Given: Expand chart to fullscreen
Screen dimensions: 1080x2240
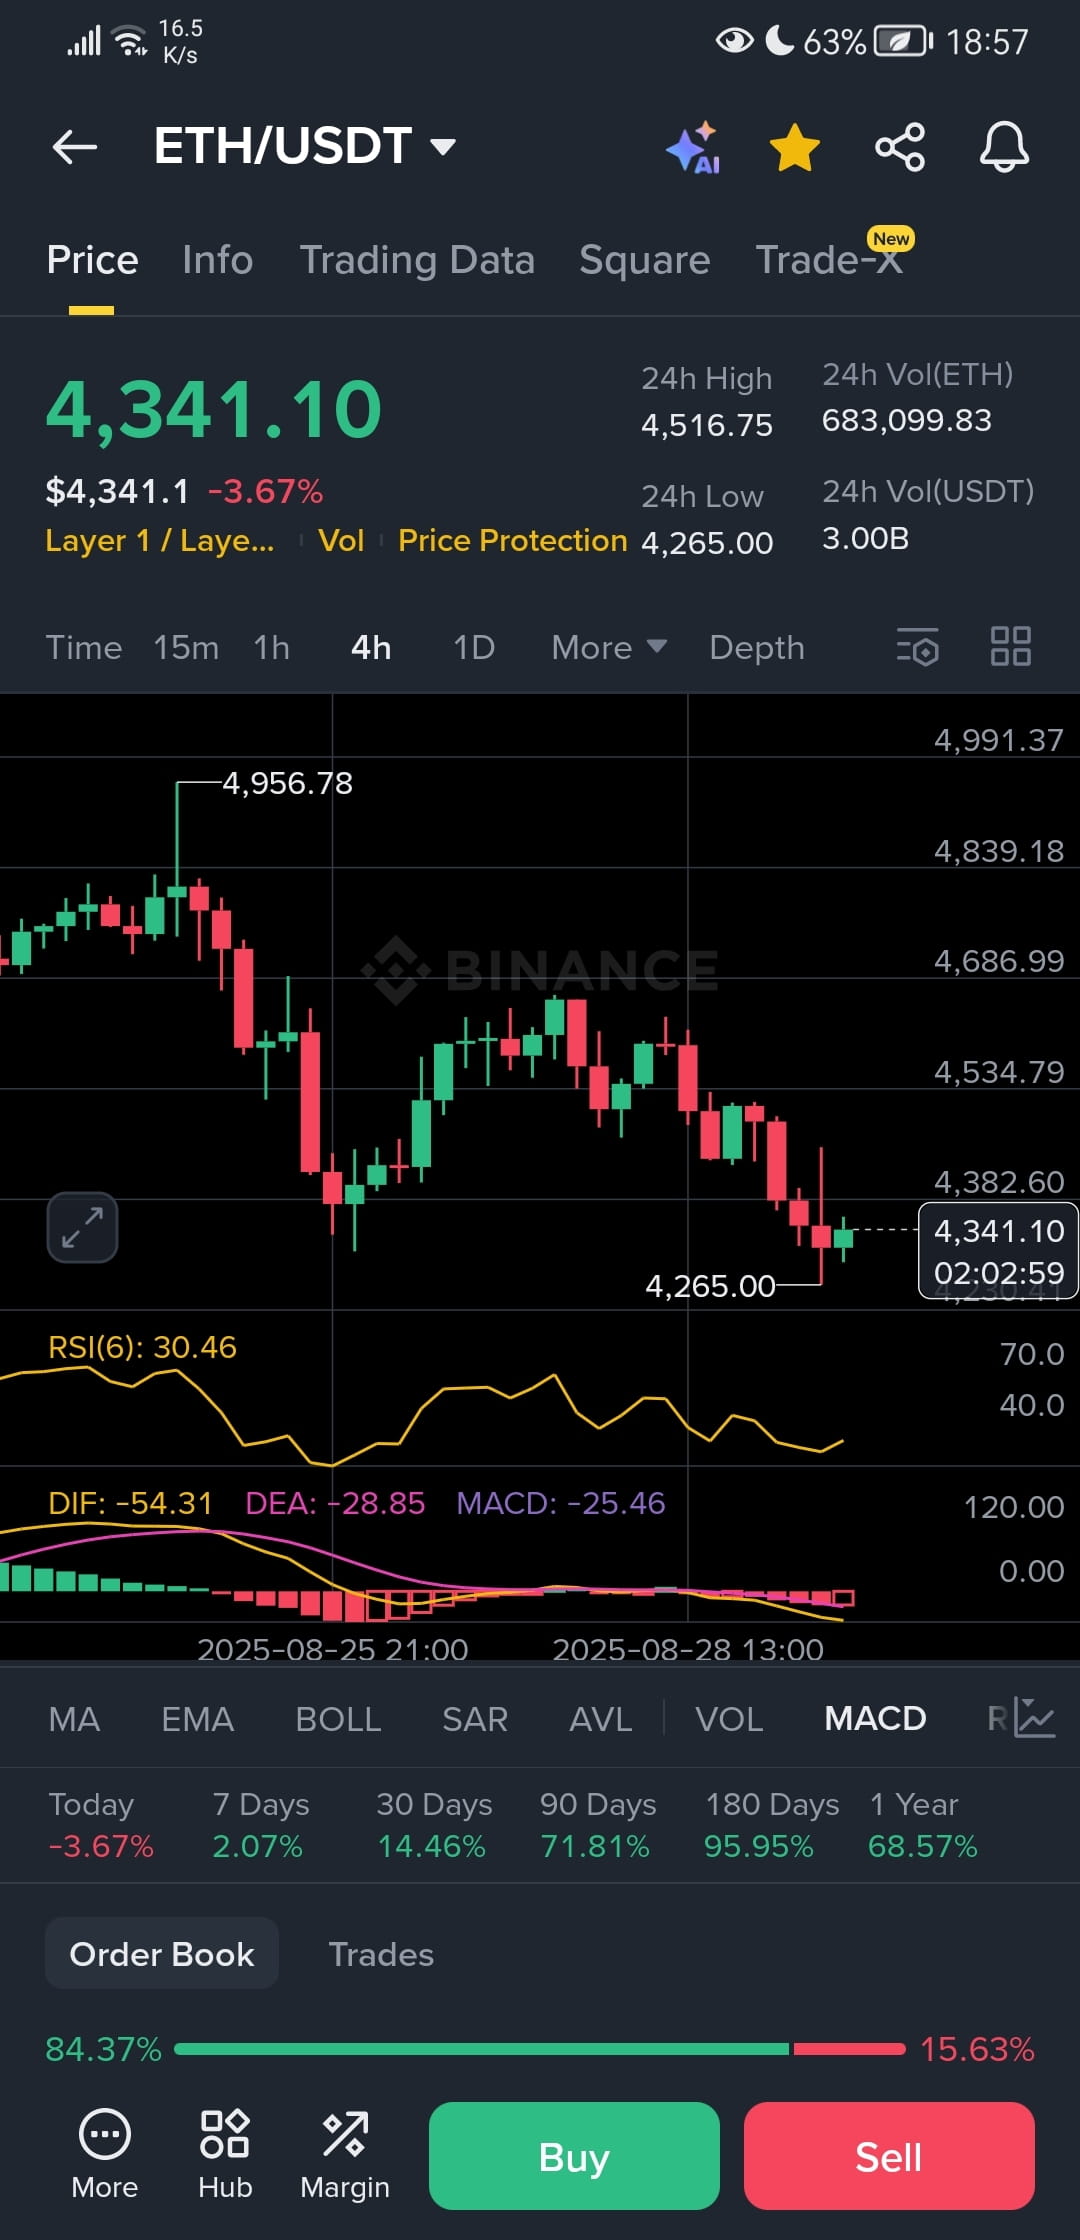Looking at the screenshot, I should pos(82,1227).
